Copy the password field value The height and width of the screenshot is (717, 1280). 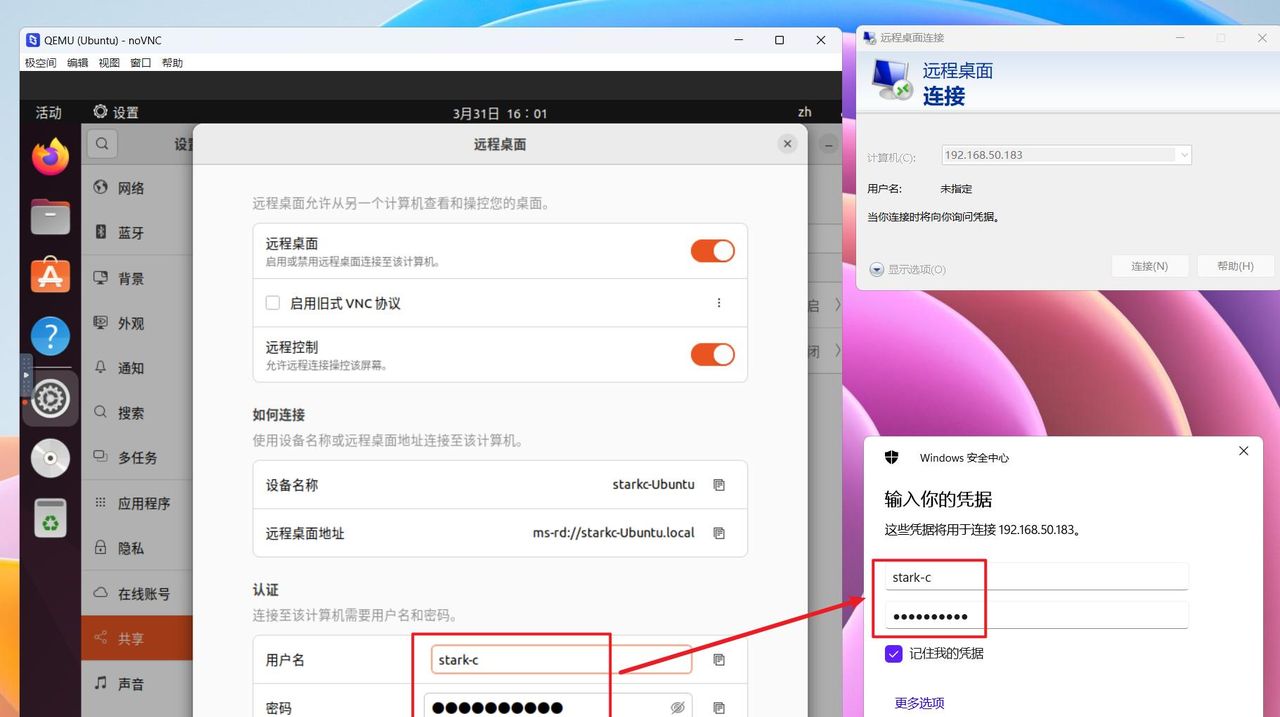pyautogui.click(x=718, y=707)
